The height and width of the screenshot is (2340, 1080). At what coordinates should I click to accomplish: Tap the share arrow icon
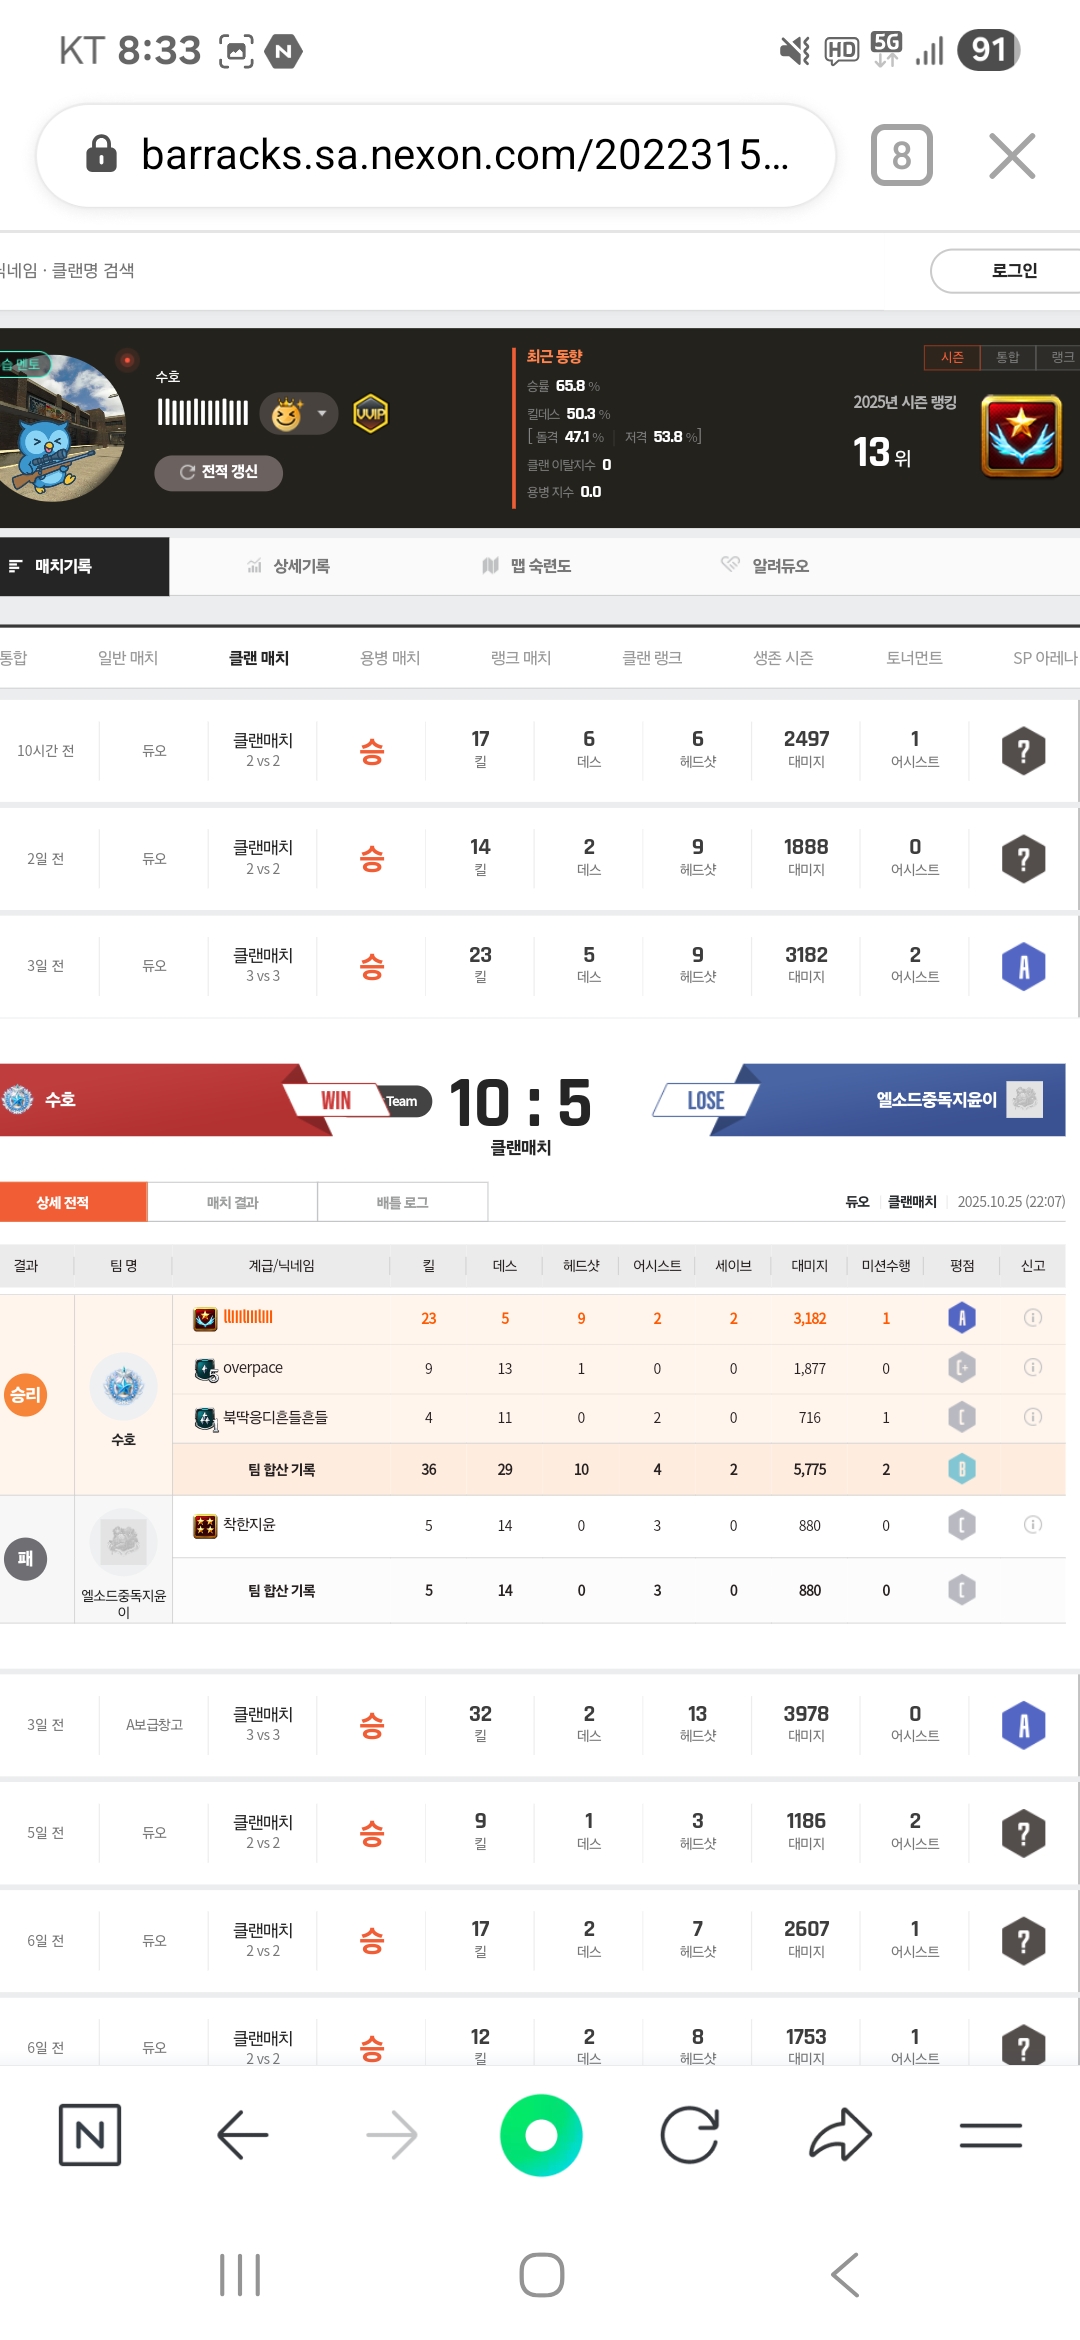pos(840,2135)
